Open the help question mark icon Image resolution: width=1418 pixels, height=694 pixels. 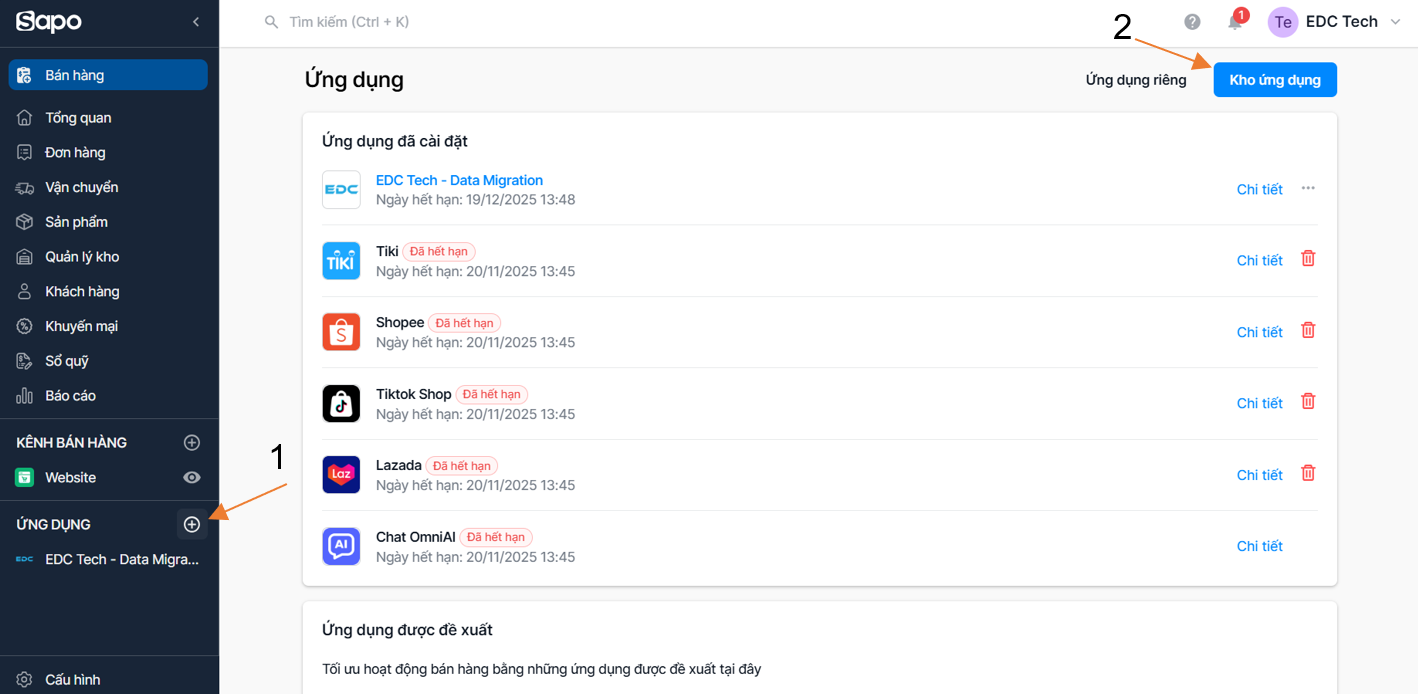[1192, 22]
